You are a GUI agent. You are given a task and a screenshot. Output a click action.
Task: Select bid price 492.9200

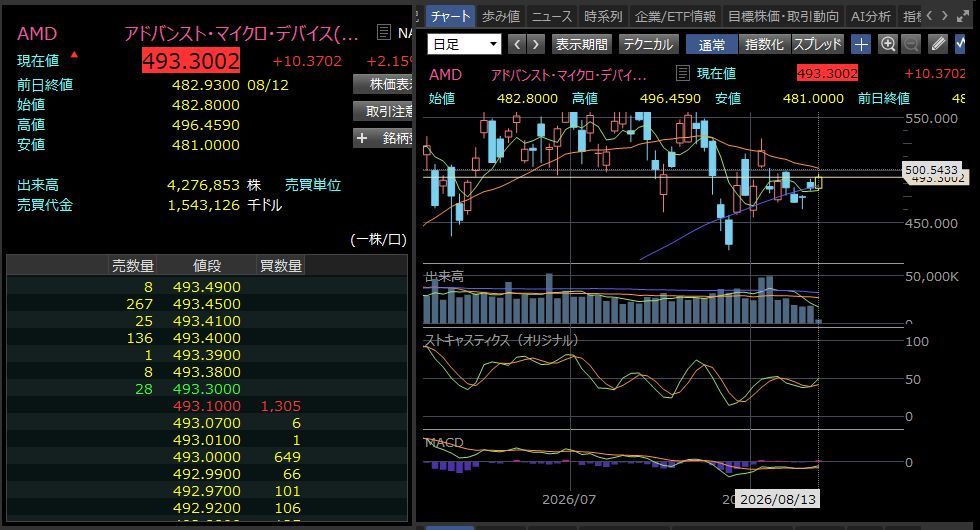click(x=206, y=508)
